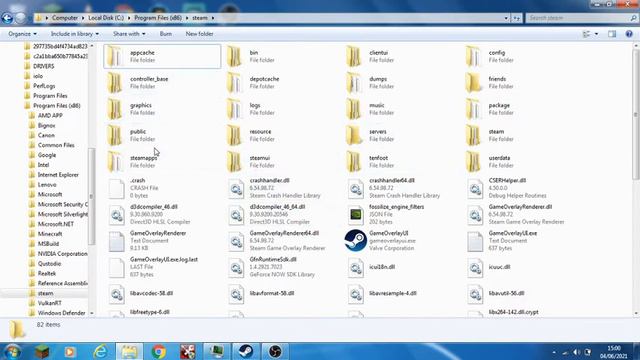Open Include in library dropdown
Viewport: 640px width, 360px height.
pyautogui.click(x=75, y=34)
